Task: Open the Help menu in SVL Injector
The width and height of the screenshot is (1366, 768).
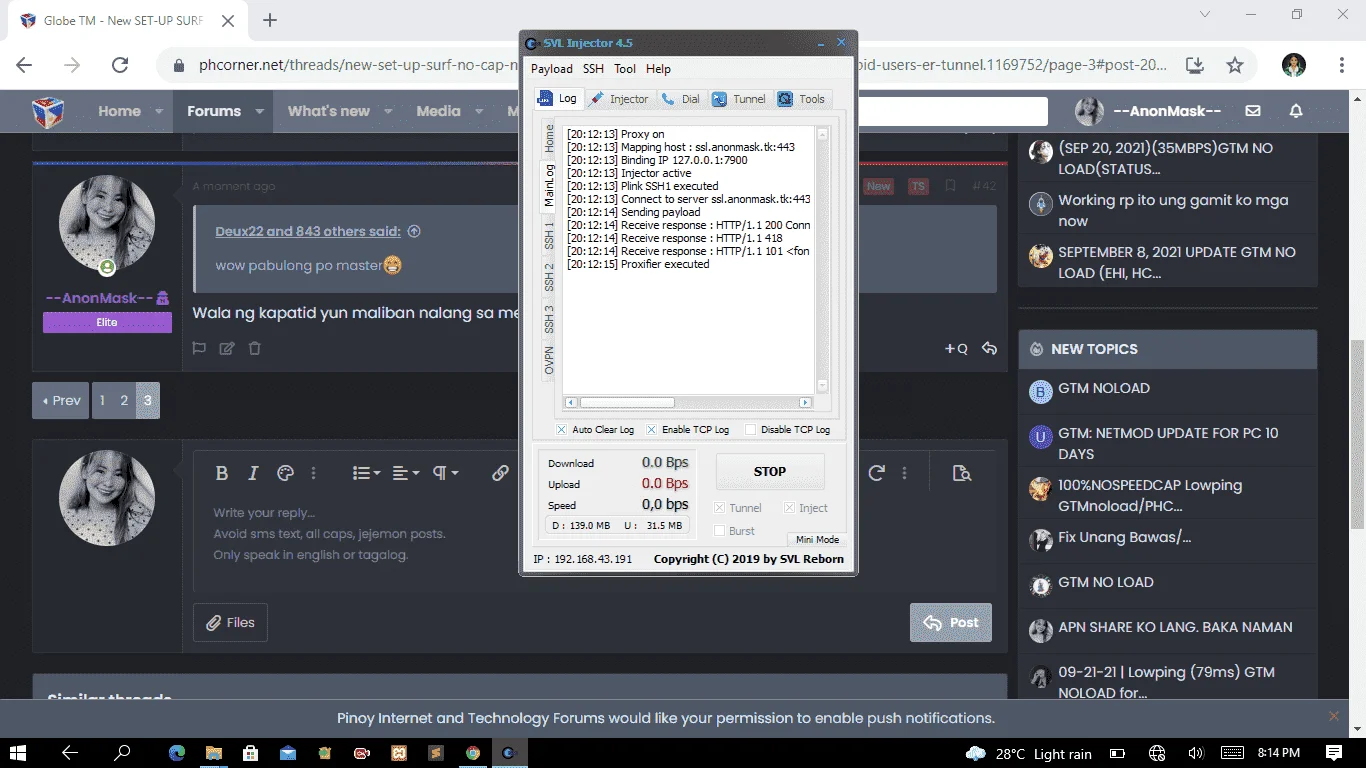Action: tap(658, 69)
